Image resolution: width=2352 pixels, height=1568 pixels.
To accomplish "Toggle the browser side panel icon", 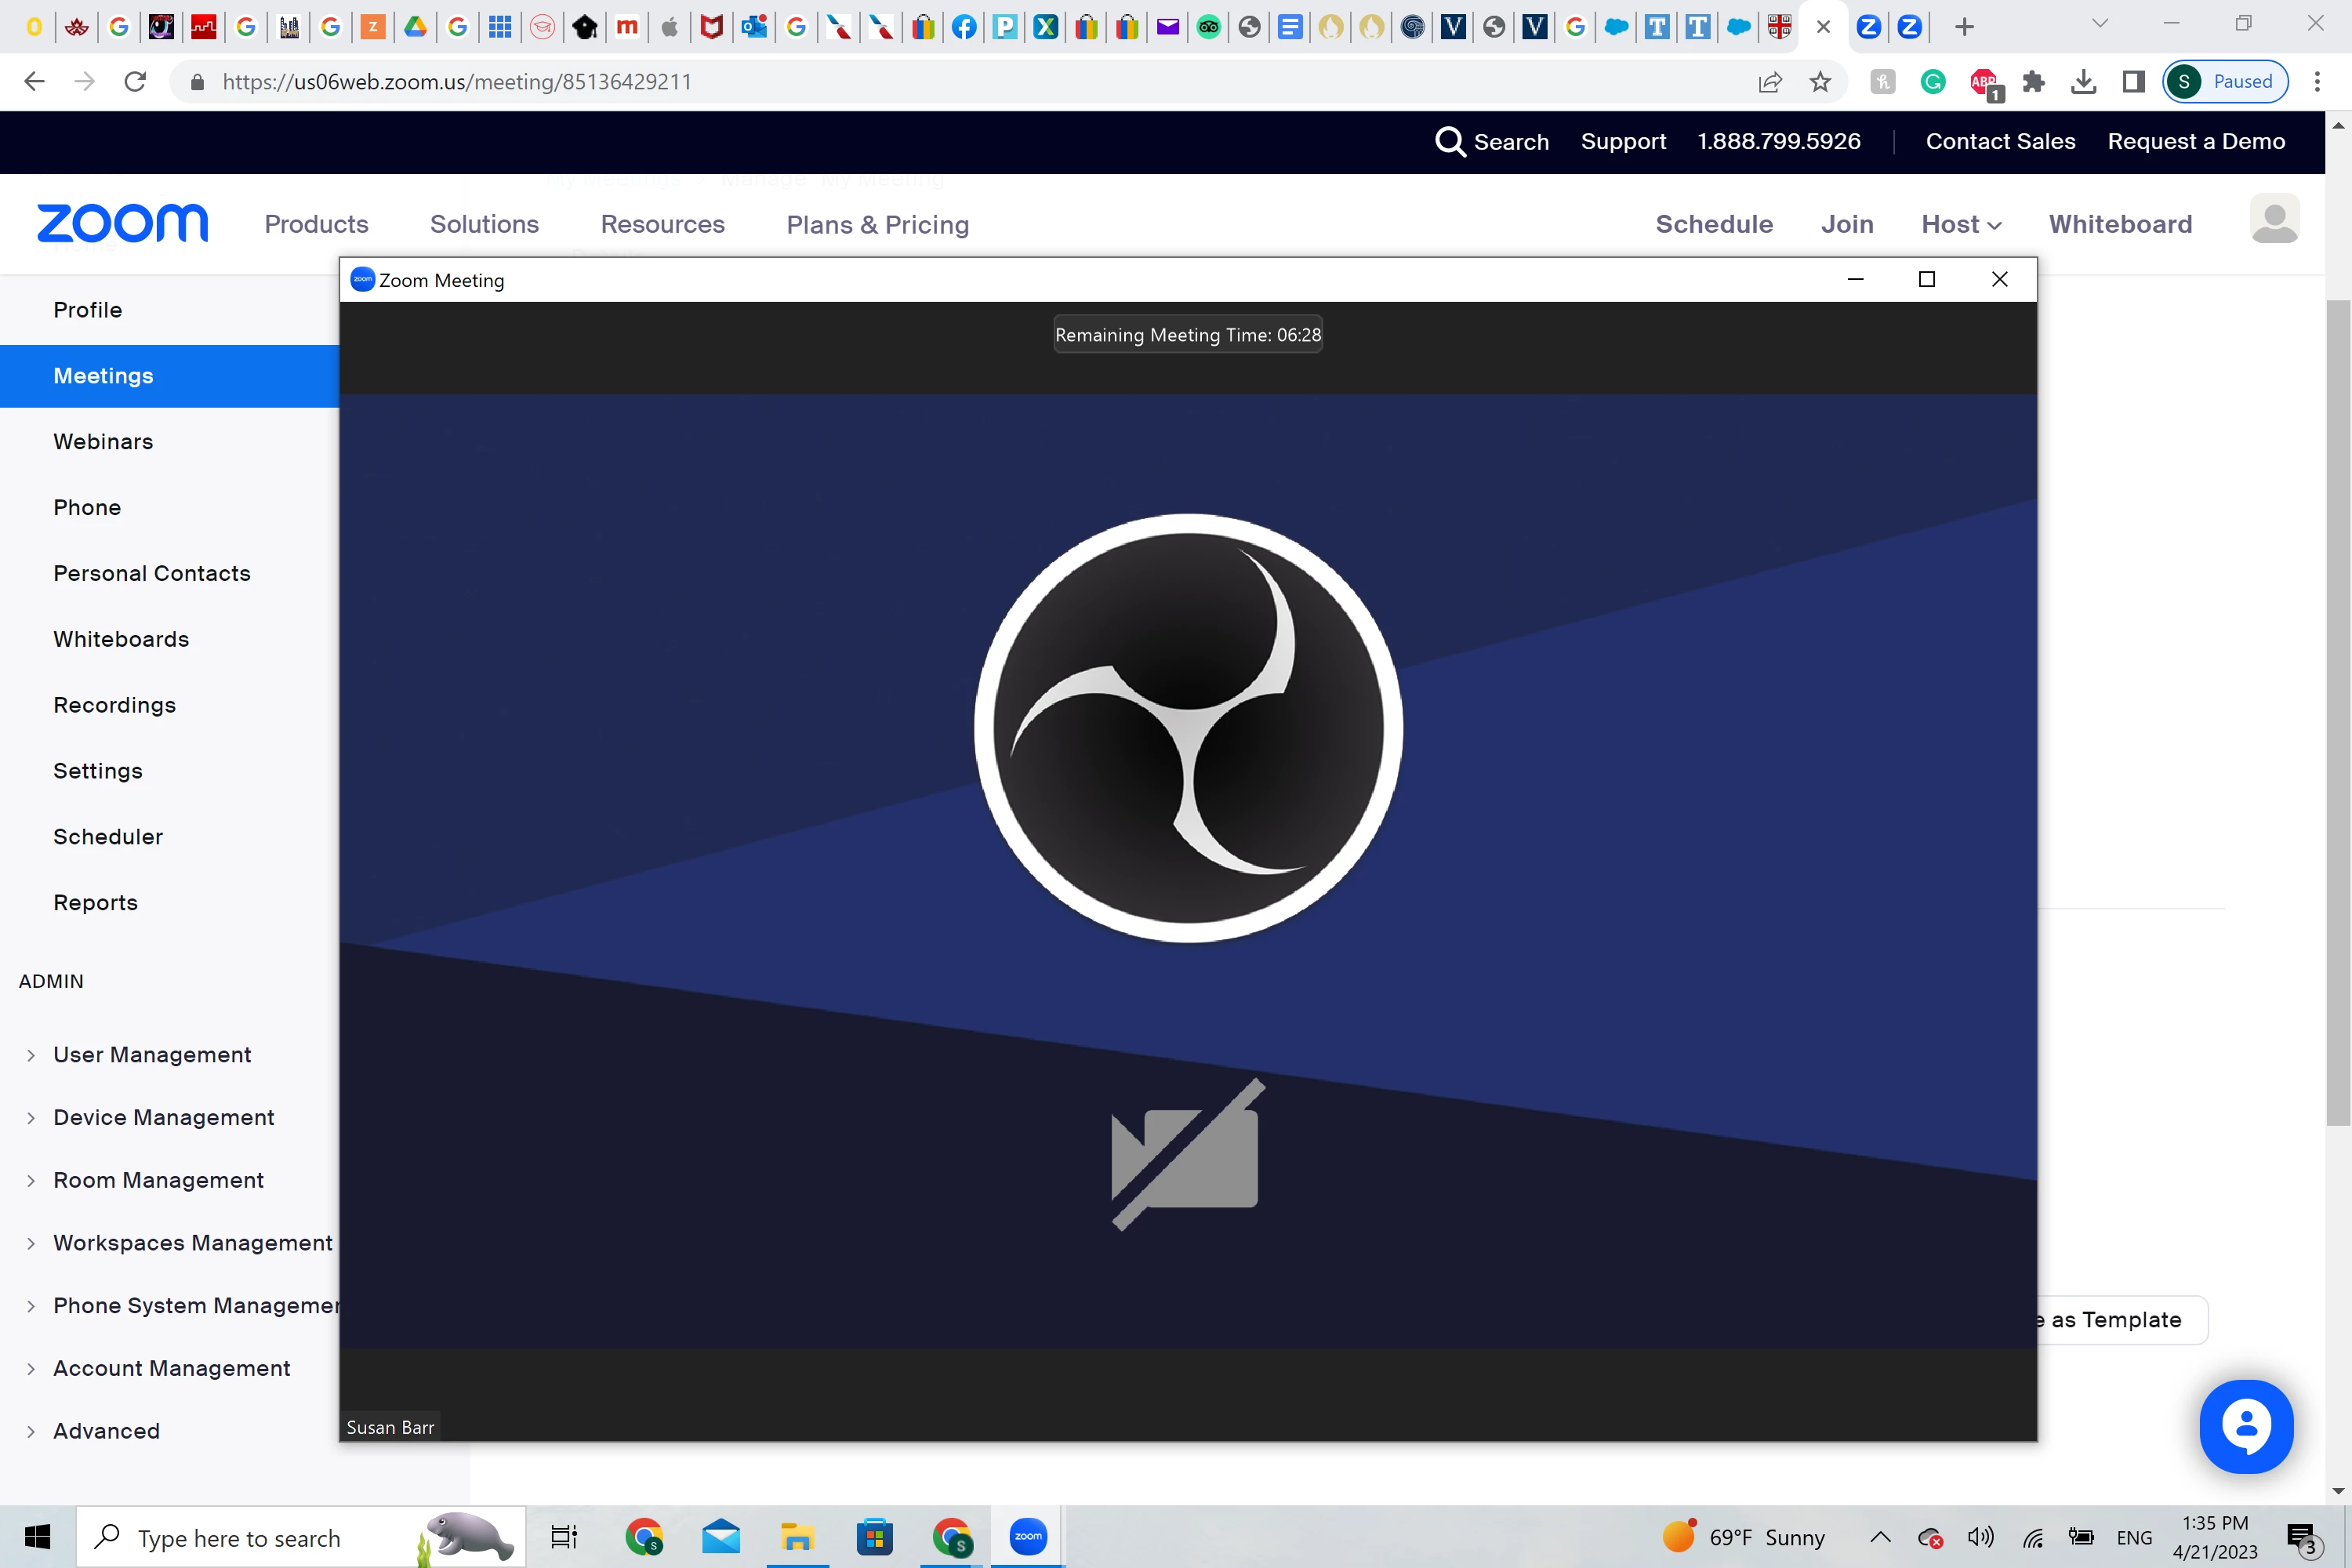I will 2133,82.
